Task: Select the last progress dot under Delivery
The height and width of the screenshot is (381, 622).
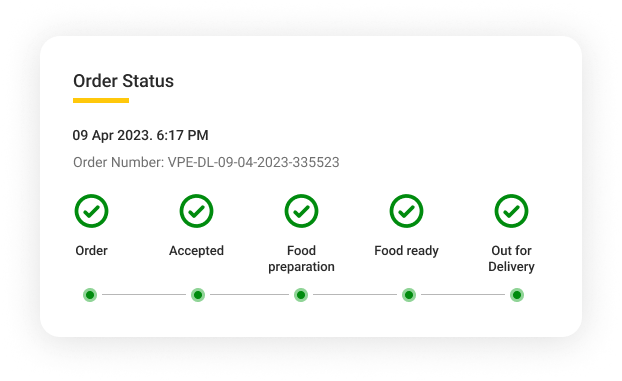Action: click(x=517, y=295)
